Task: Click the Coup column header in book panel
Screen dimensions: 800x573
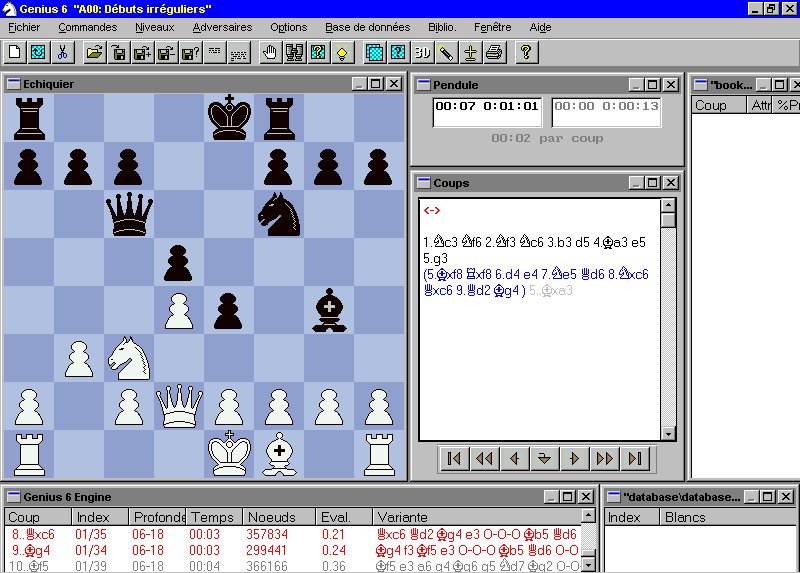Action: (x=719, y=105)
